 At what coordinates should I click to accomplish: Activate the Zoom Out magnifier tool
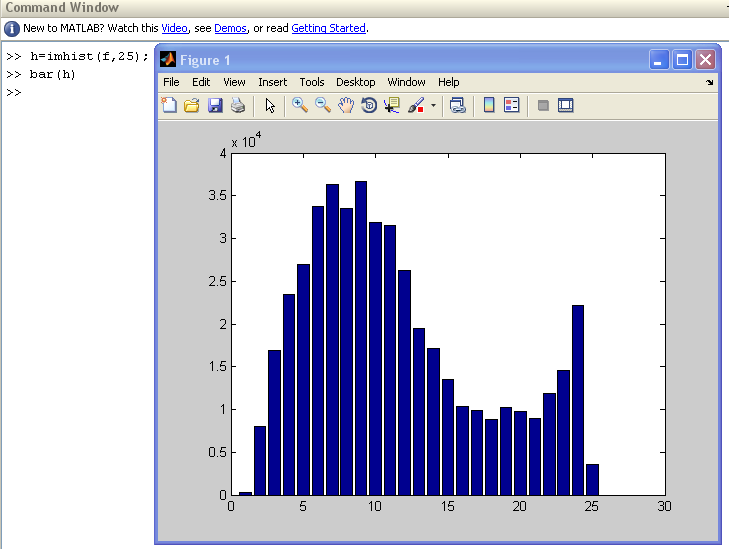coord(323,105)
